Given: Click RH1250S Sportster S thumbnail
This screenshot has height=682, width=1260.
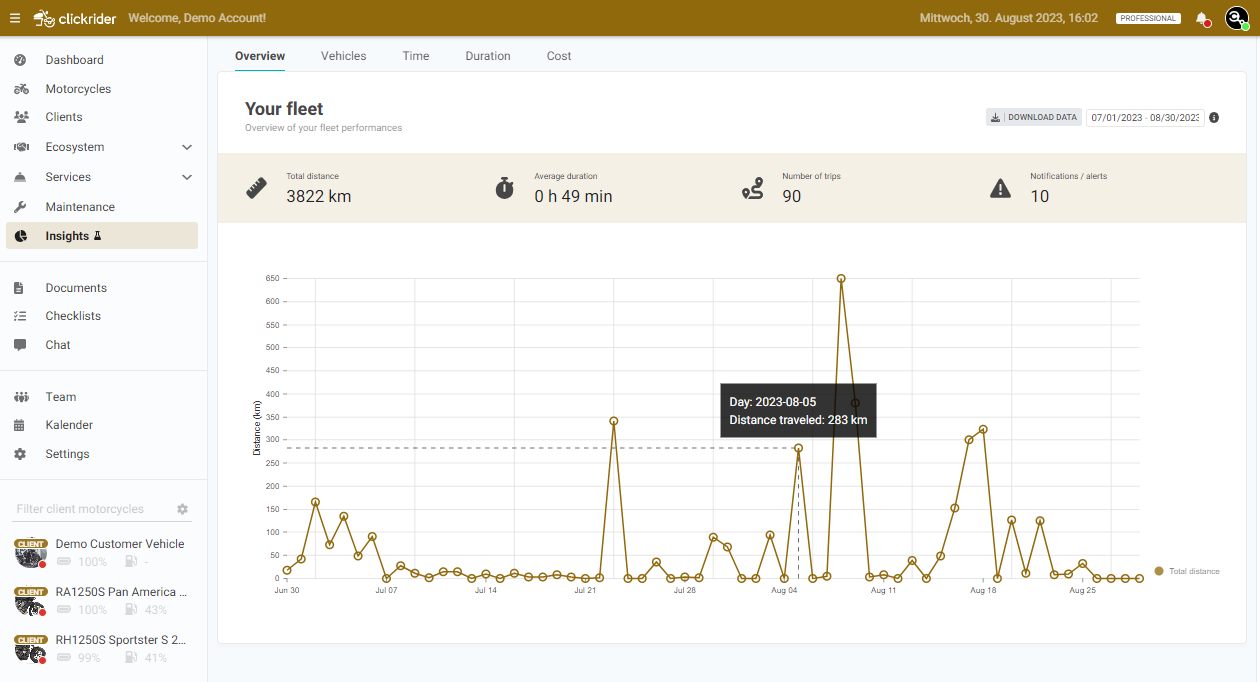Looking at the screenshot, I should 31,649.
